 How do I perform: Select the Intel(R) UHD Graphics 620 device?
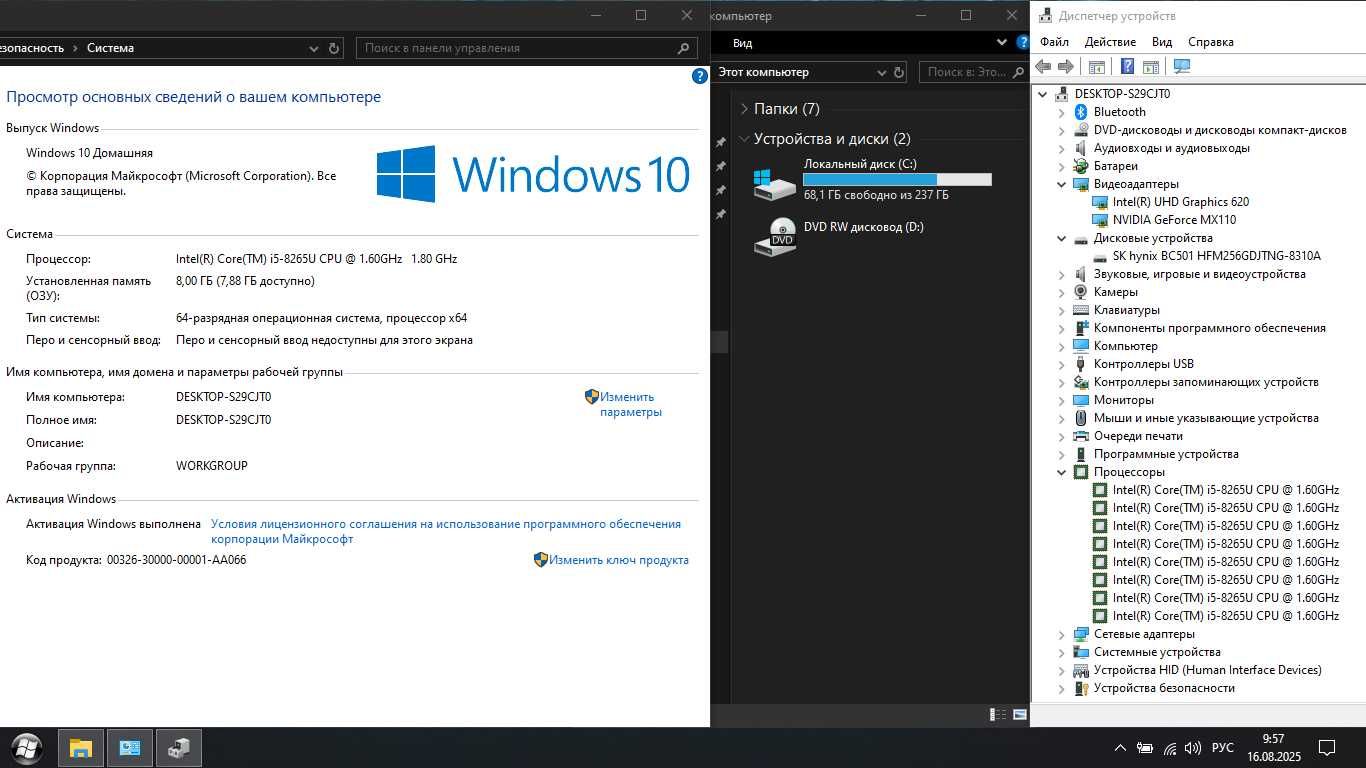click(1180, 202)
